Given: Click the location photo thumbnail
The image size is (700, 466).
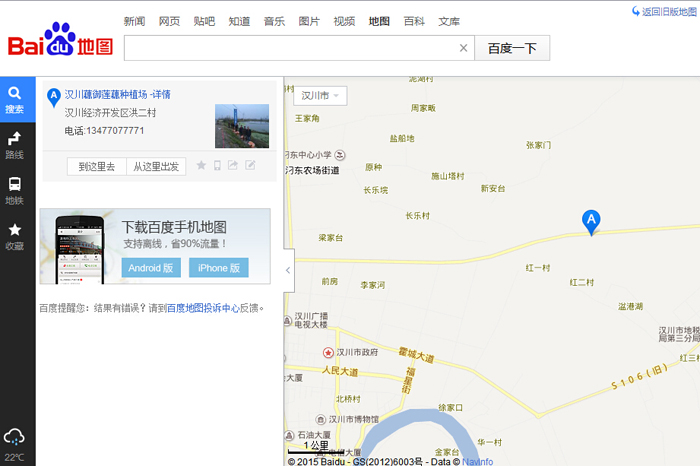Looking at the screenshot, I should (241, 126).
